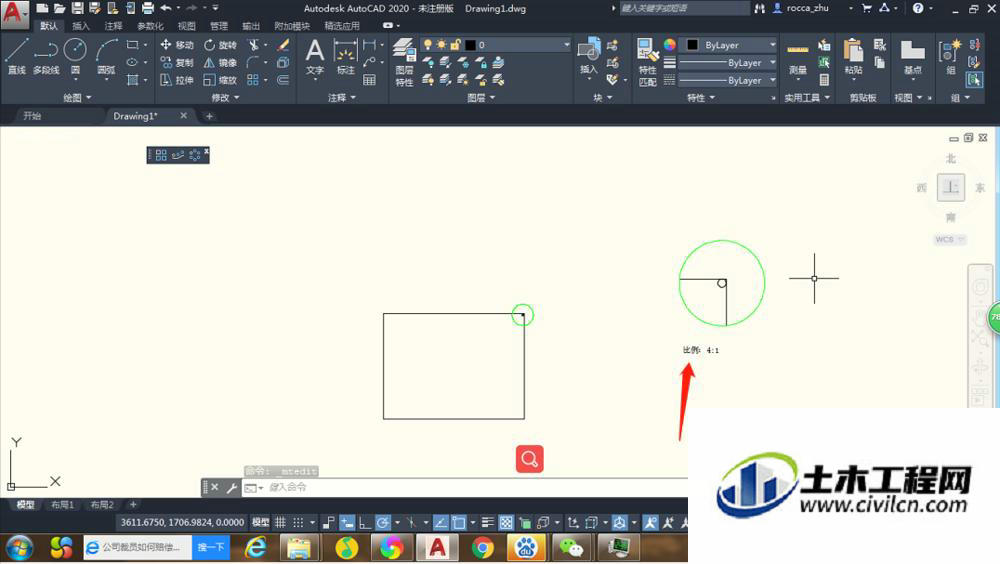1000x564 pixels.
Task: Click the keyword search box in title bar
Action: pyautogui.click(x=684, y=8)
